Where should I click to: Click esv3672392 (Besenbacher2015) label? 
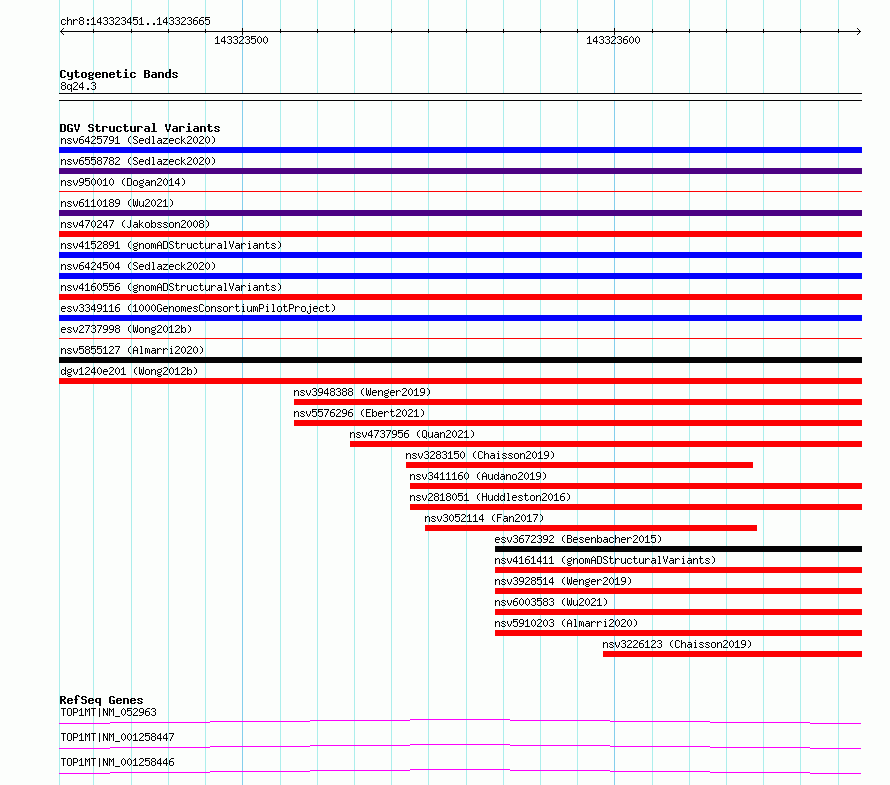(578, 539)
